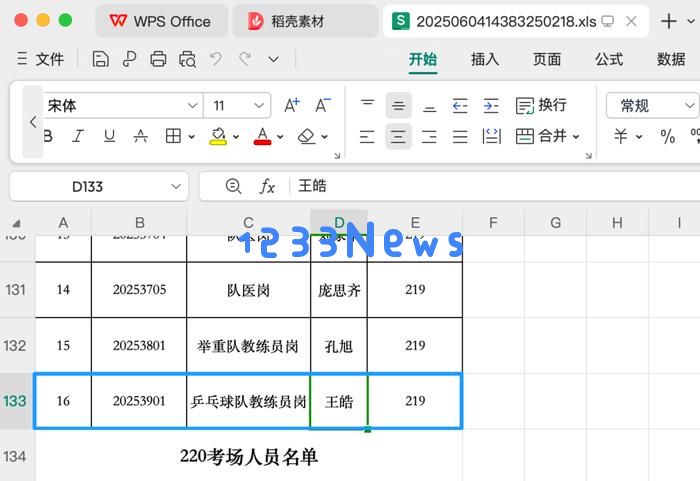Click the 换行 wrap text button
This screenshot has width=700, height=481.
click(x=541, y=105)
